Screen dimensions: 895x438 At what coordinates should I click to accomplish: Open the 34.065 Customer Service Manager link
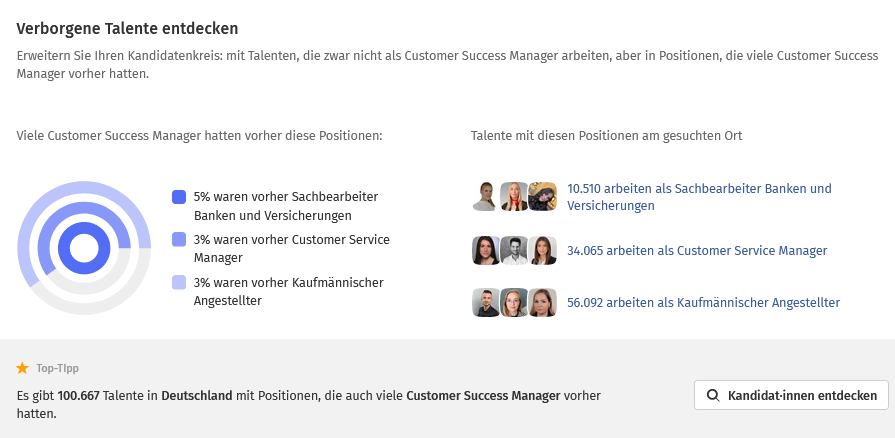pyautogui.click(x=696, y=251)
